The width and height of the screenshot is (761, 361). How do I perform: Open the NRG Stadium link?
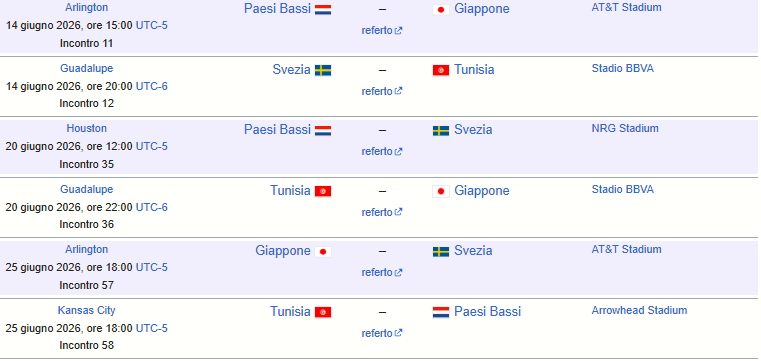coord(625,129)
